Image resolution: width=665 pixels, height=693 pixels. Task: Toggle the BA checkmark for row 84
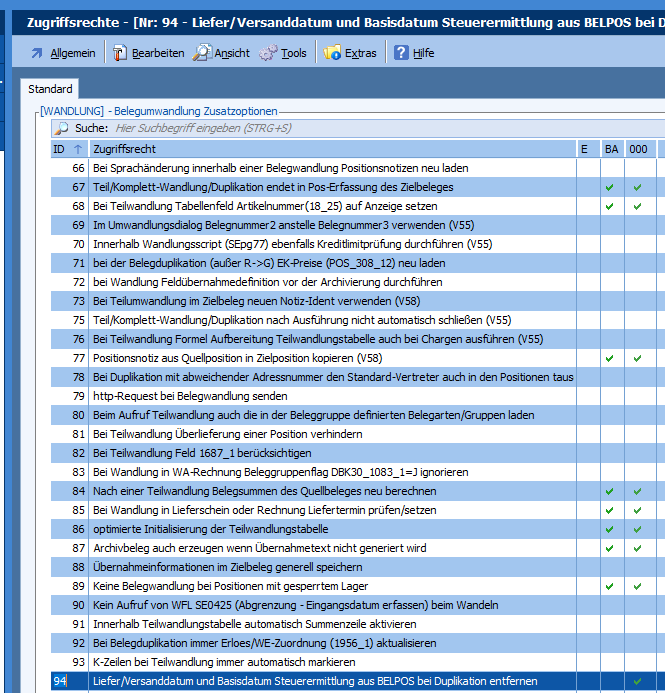(609, 491)
